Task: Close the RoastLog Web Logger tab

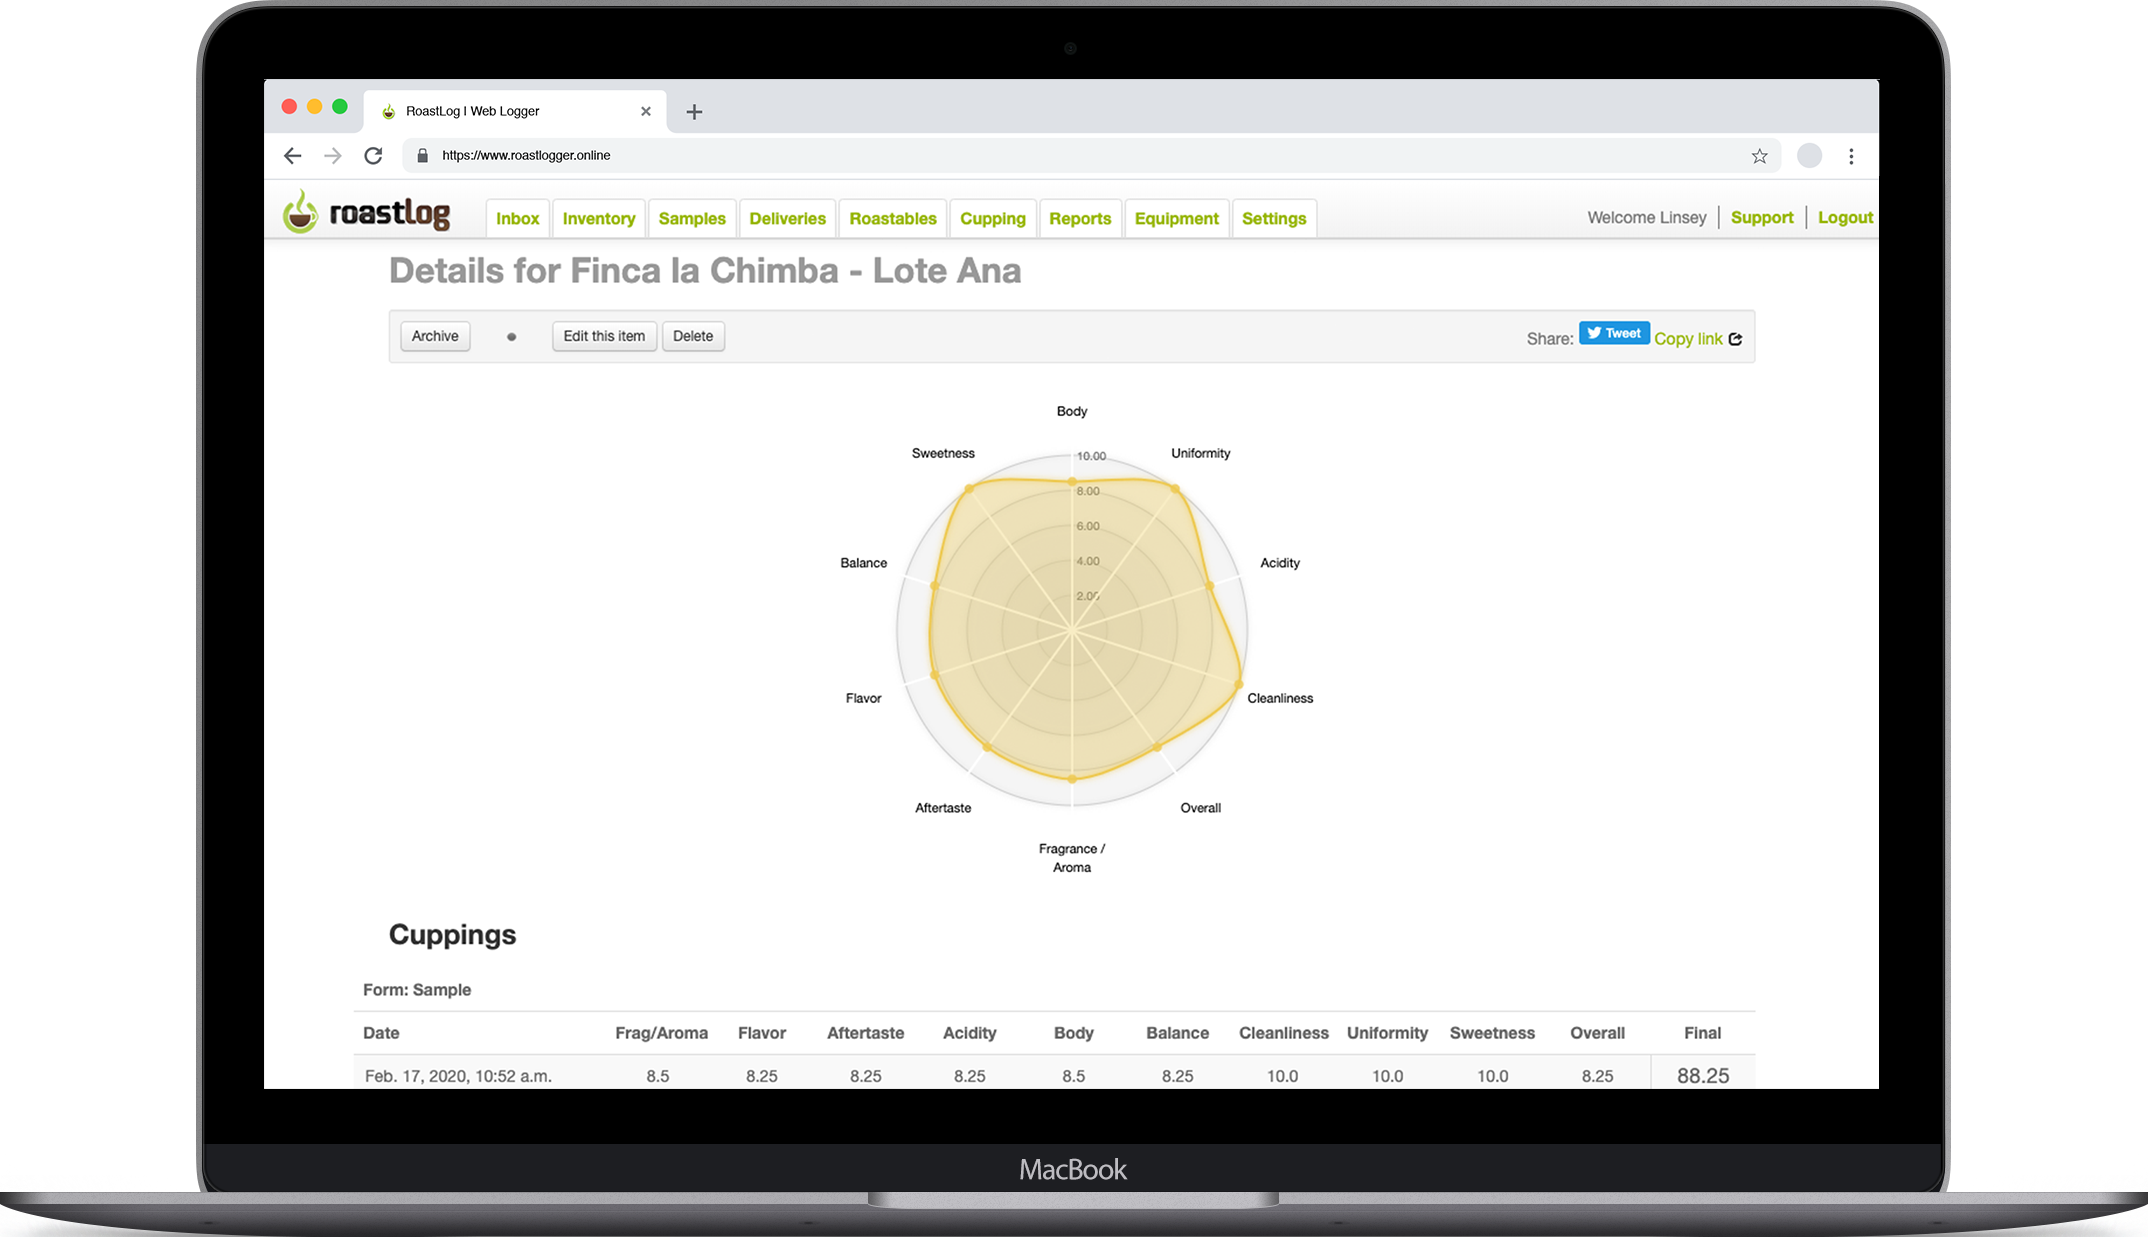Action: [646, 111]
